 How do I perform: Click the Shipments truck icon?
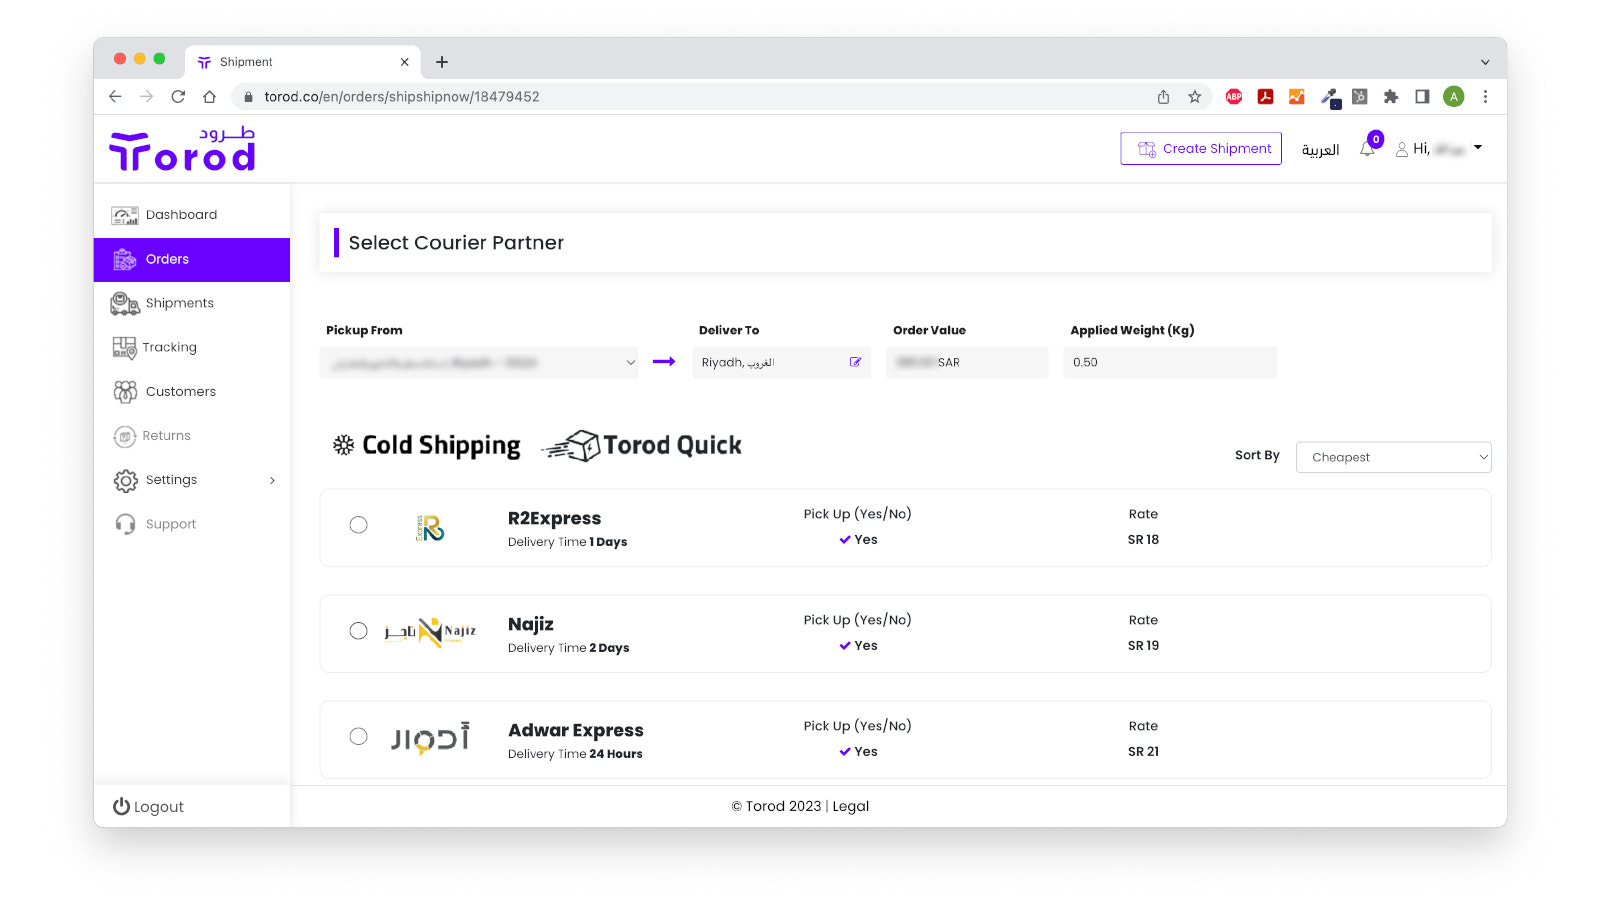click(x=125, y=303)
